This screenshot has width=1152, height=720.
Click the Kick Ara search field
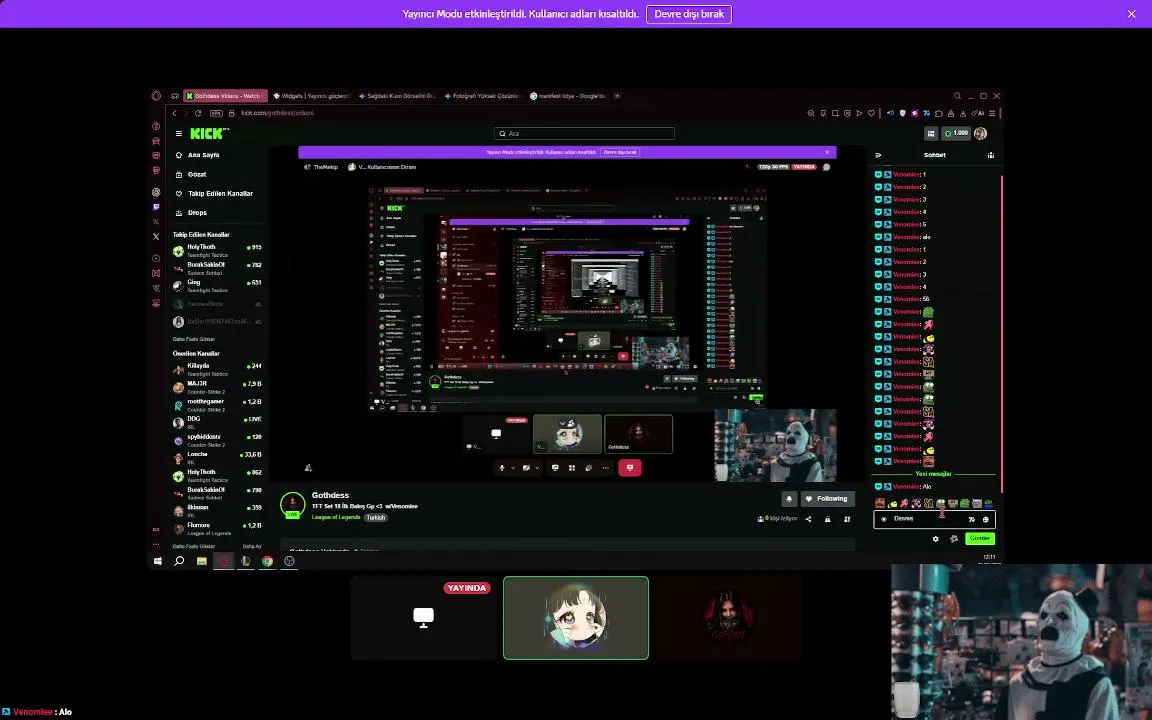point(584,134)
